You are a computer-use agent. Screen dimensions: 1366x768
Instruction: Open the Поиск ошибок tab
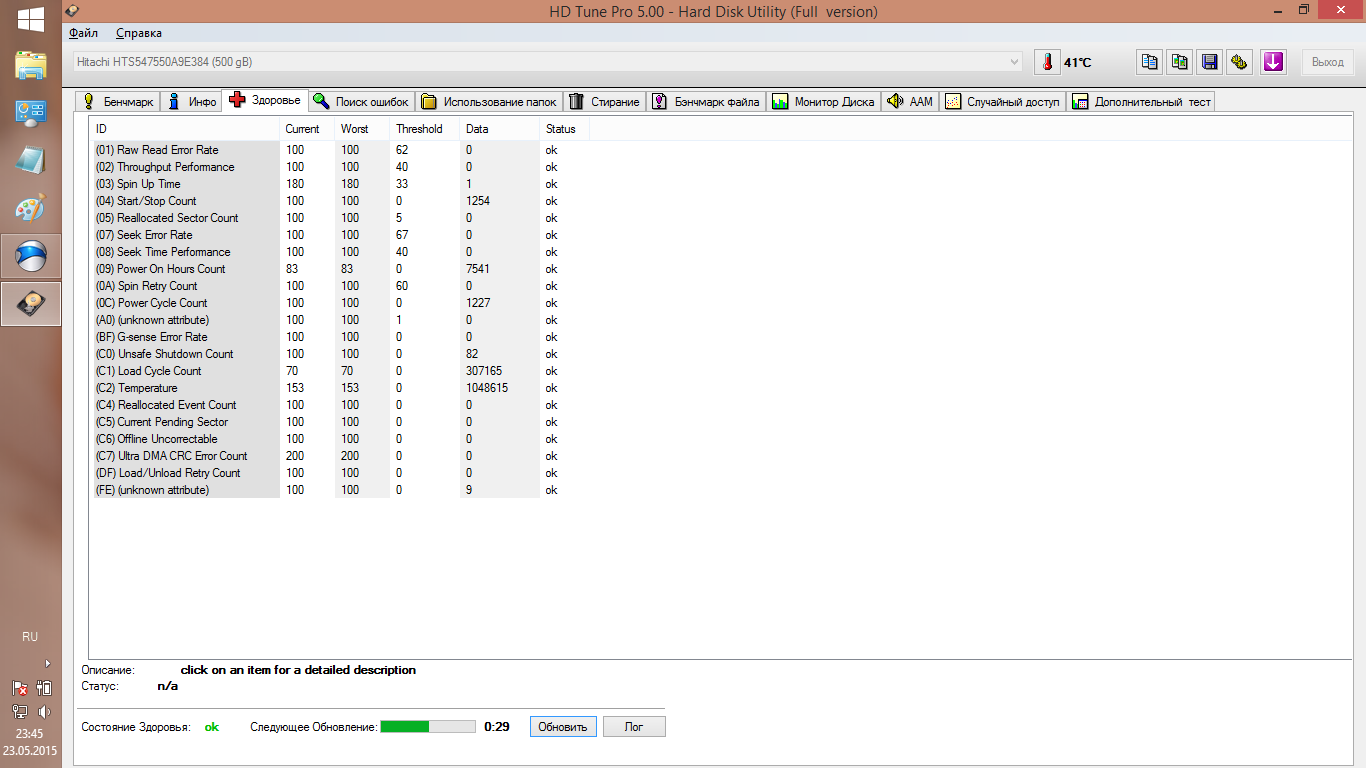[x=361, y=102]
